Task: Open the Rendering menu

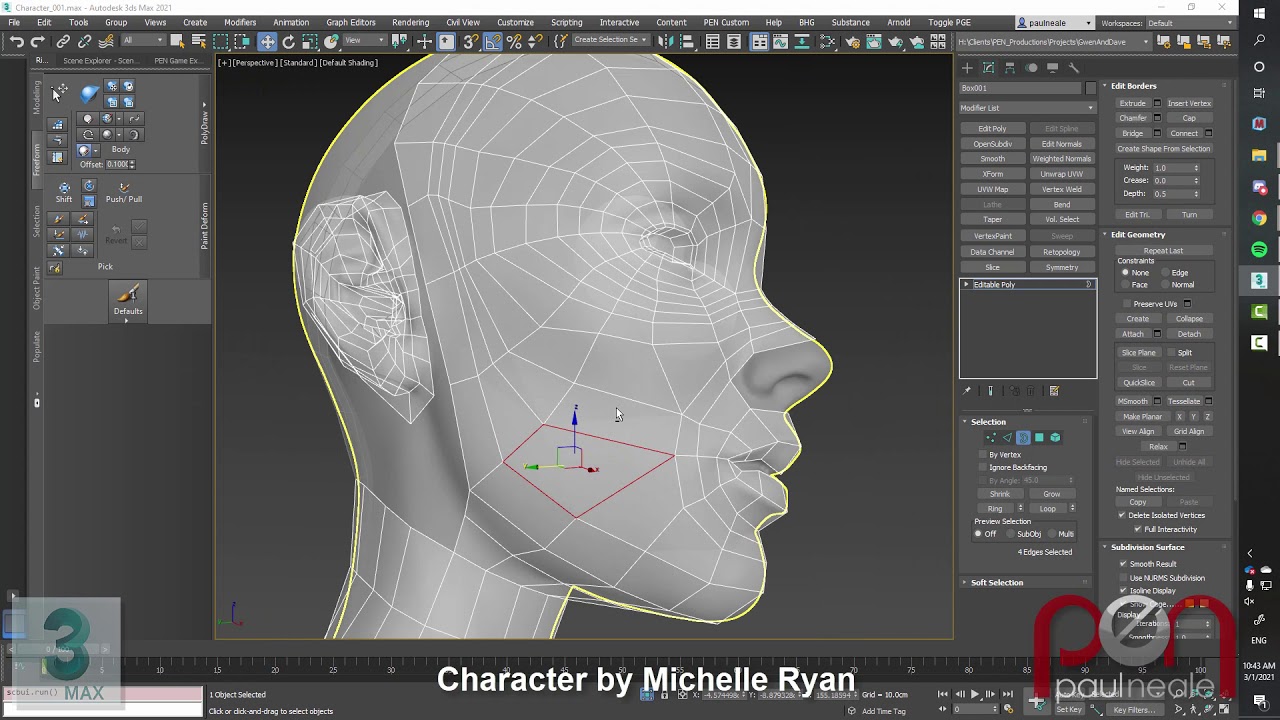Action: pyautogui.click(x=410, y=22)
